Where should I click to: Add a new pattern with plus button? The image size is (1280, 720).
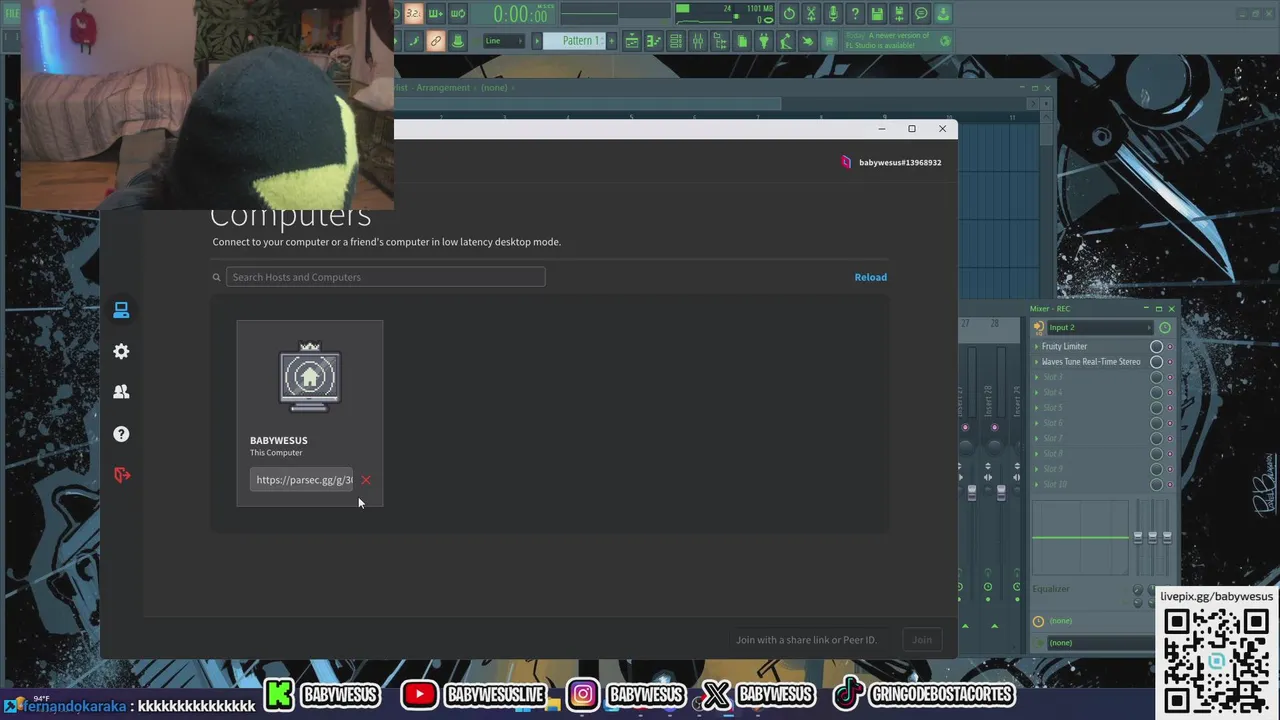[x=611, y=41]
